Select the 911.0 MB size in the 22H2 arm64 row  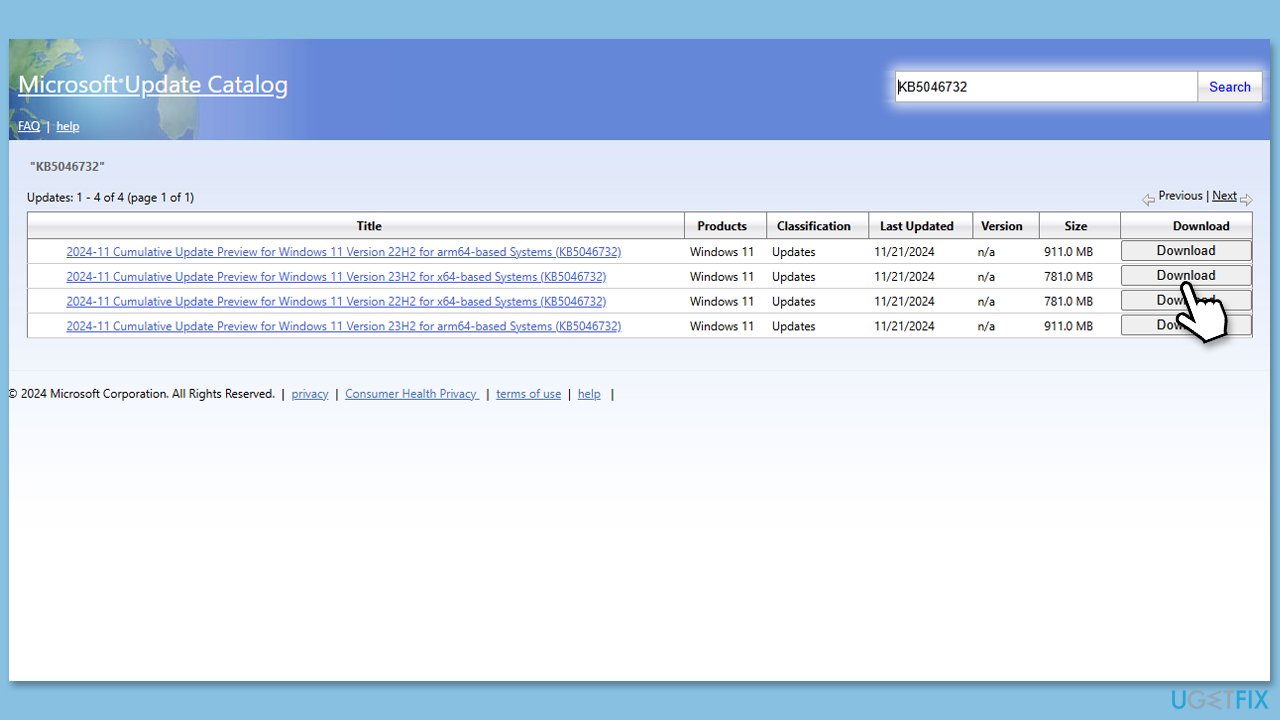click(1069, 252)
